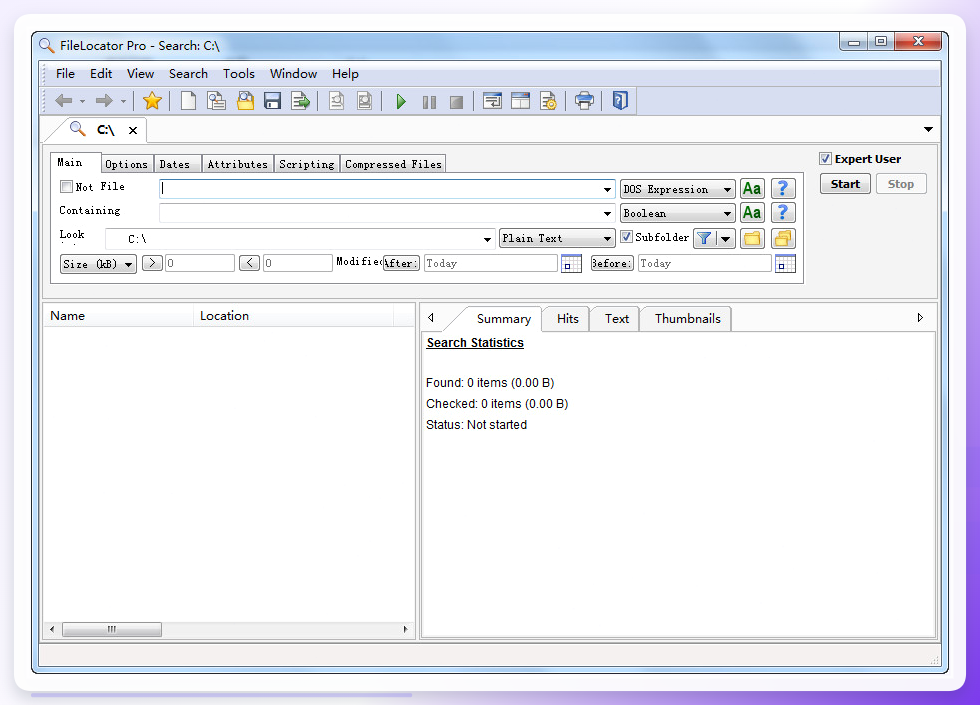Open the Back history dropdown arrow
980x705 pixels.
pos(82,101)
